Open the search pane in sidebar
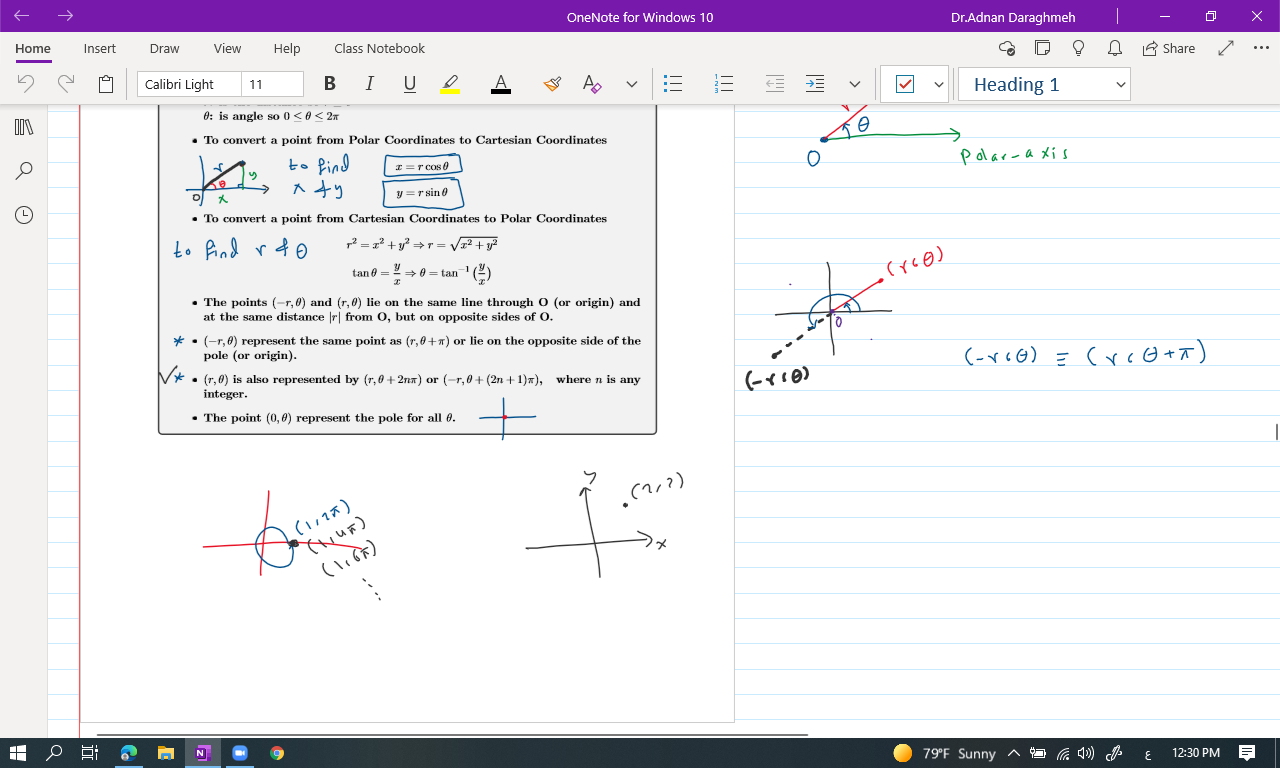The width and height of the screenshot is (1280, 768). point(24,171)
